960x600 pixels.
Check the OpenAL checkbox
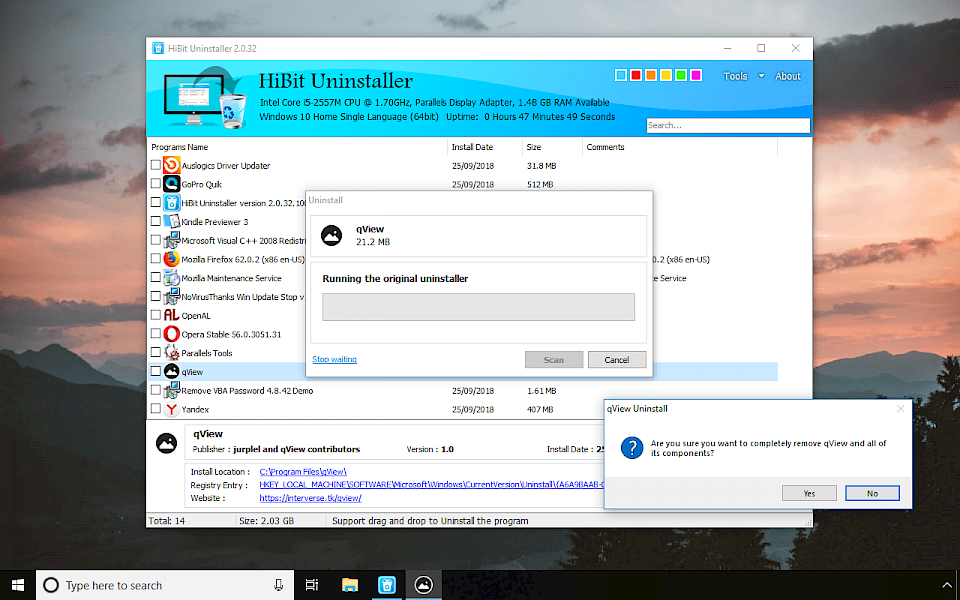pos(156,315)
